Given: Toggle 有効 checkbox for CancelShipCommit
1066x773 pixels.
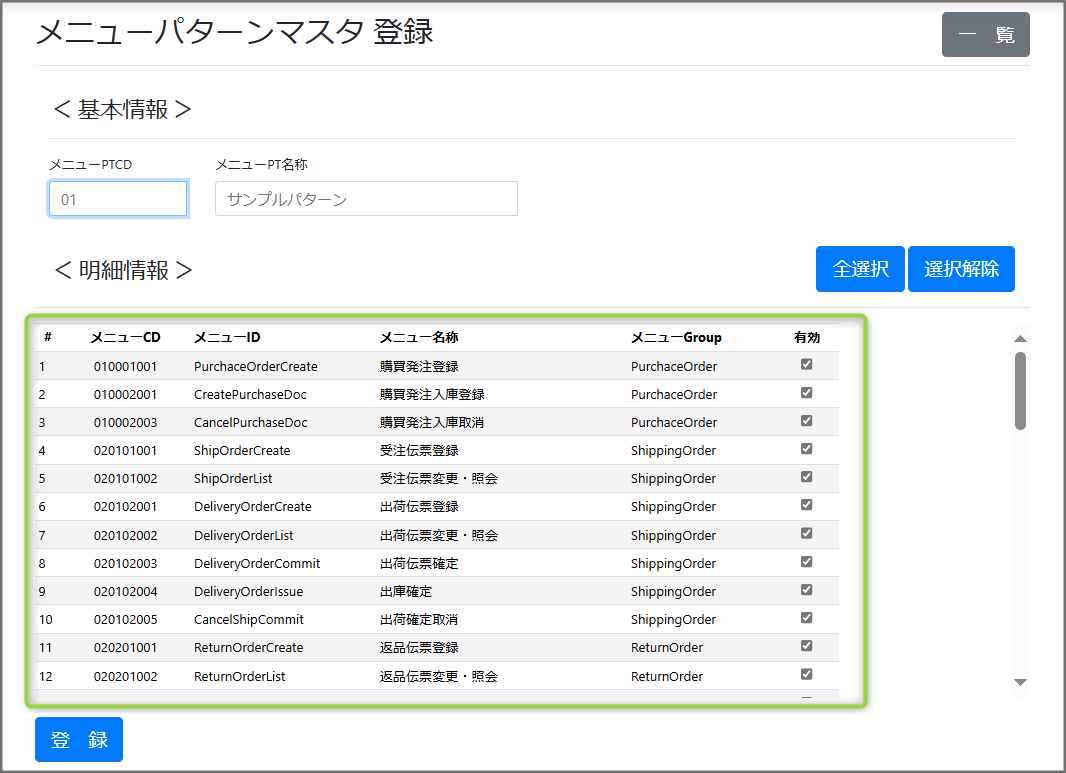Looking at the screenshot, I should (x=807, y=618).
